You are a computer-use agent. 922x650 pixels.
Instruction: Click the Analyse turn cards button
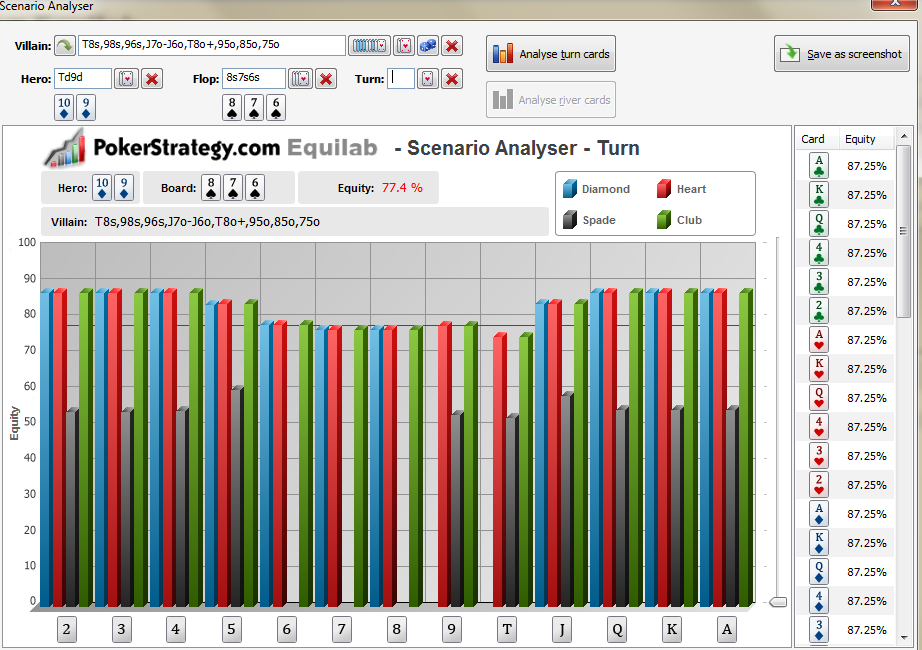pyautogui.click(x=551, y=54)
